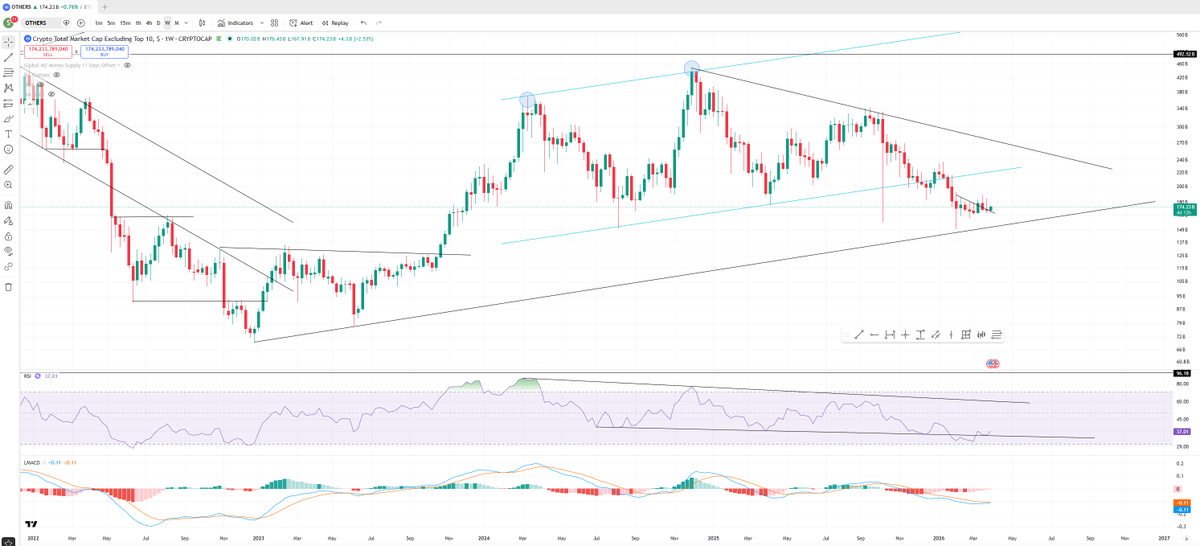The width and height of the screenshot is (1200, 546).
Task: Pick cross line in the floating favorites toolbar
Action: 905,334
